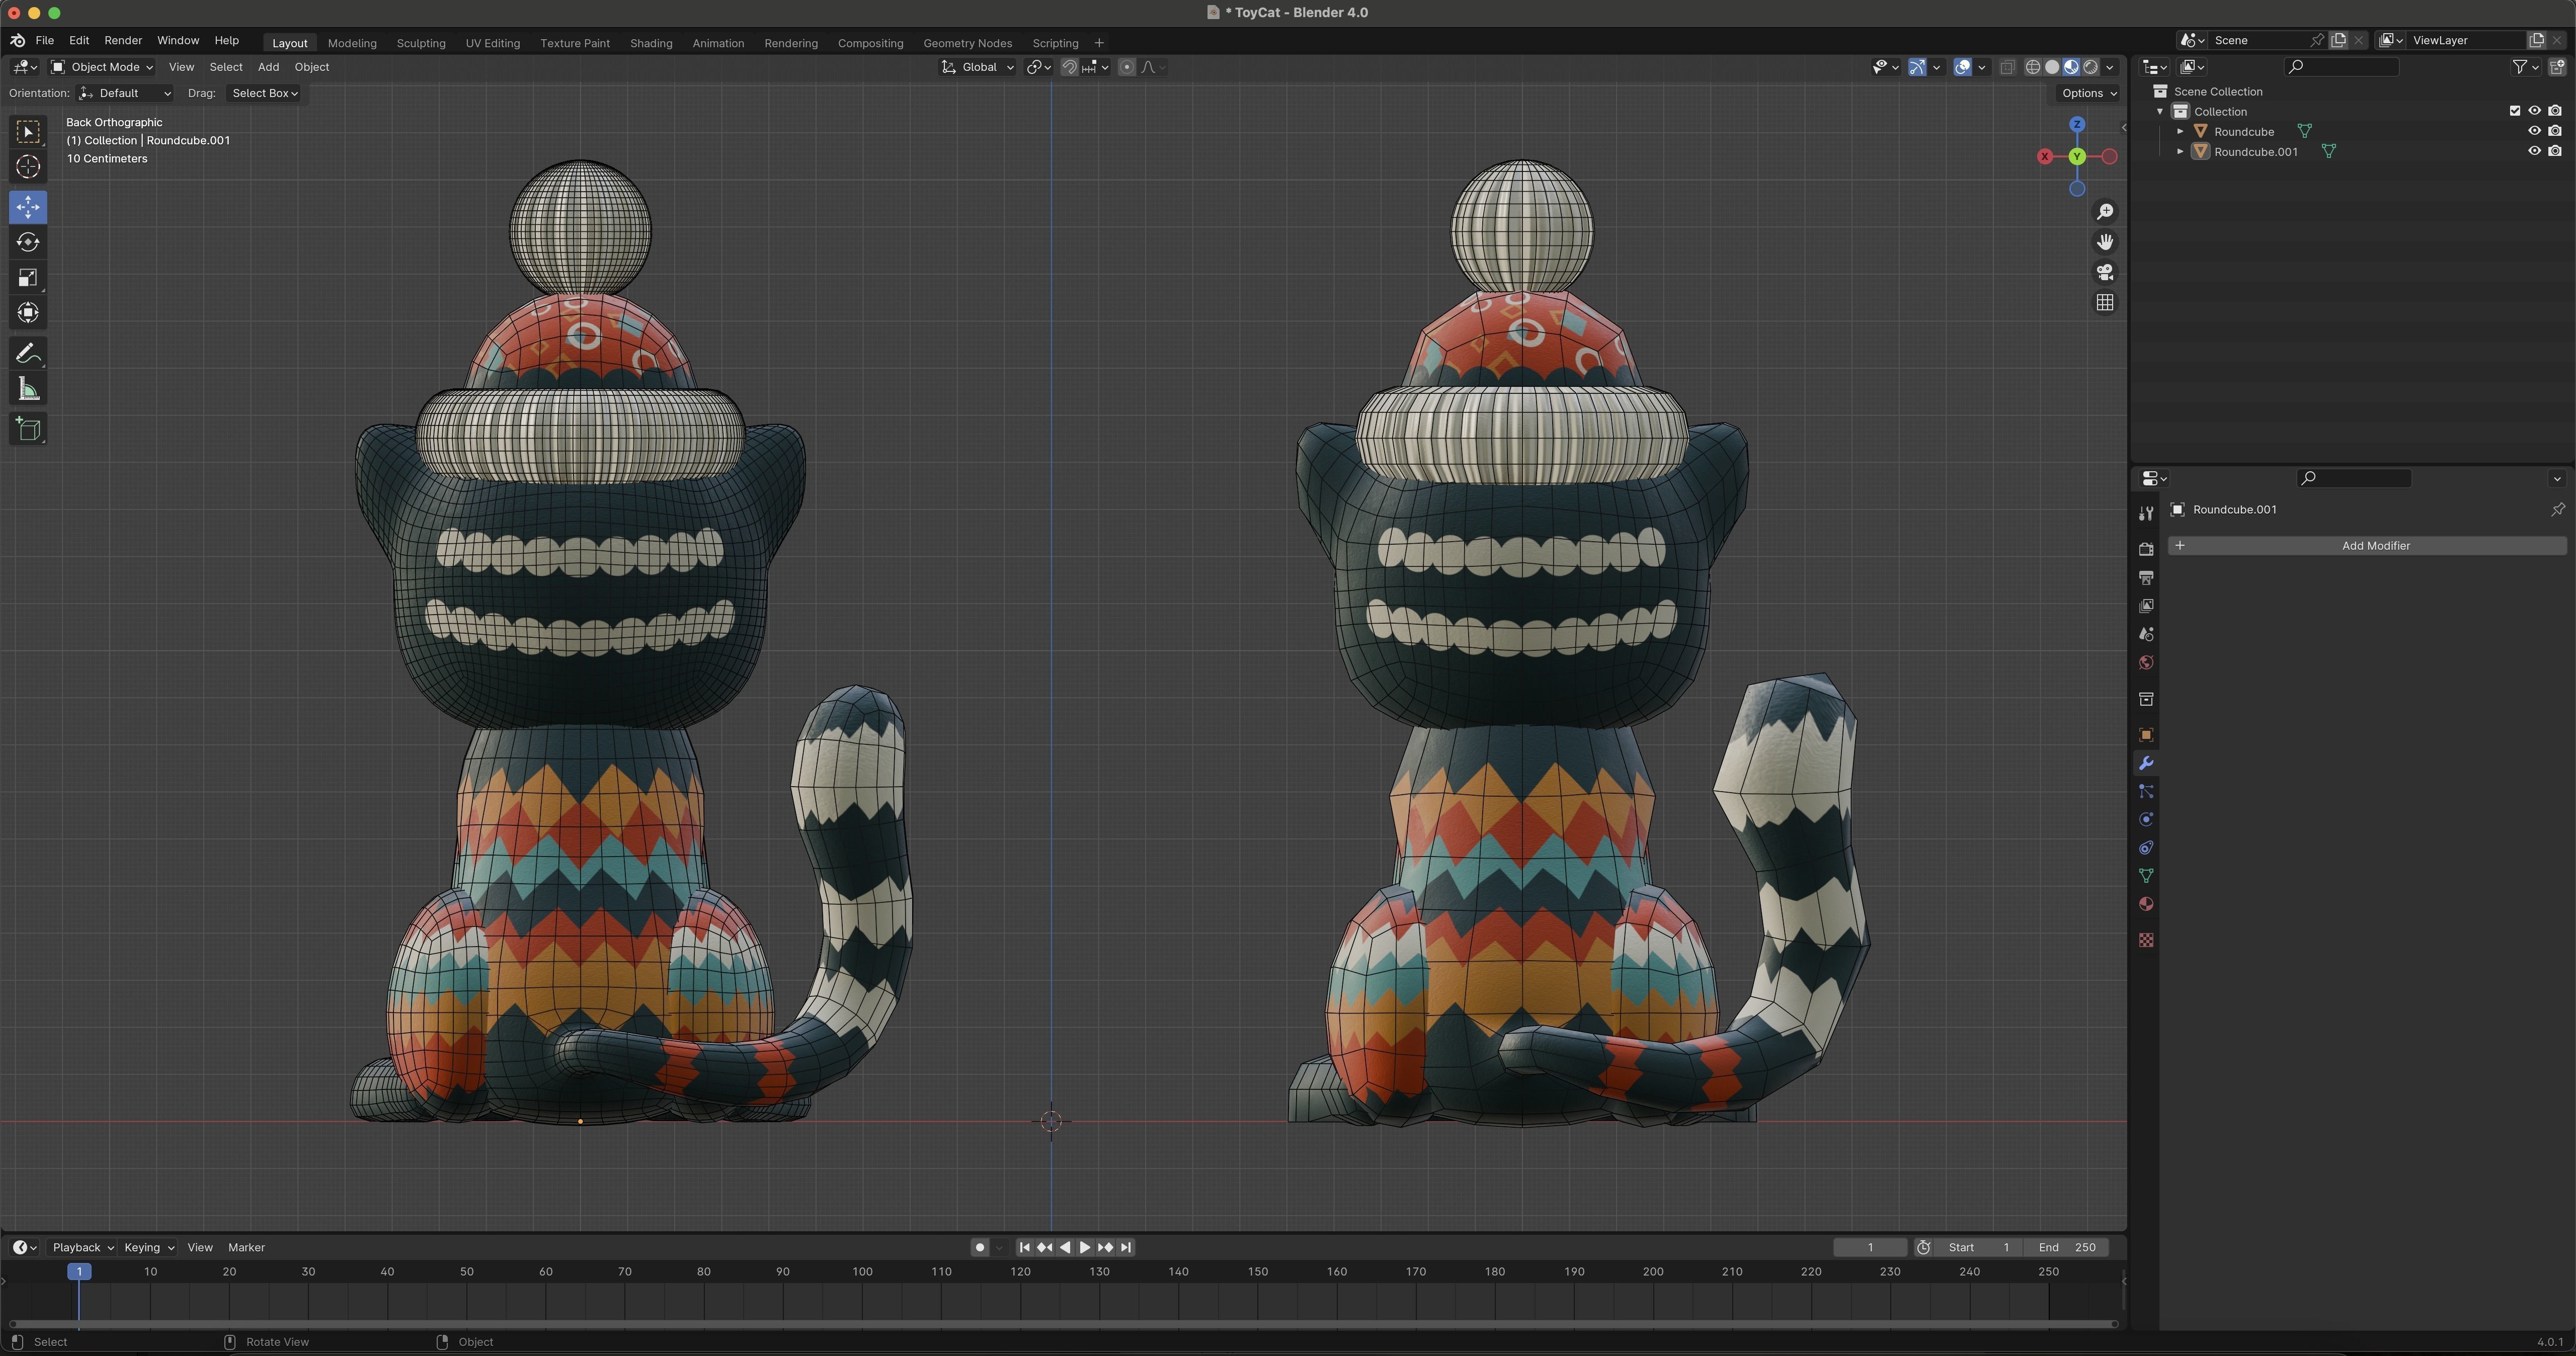
Task: Select the Annotate pencil tool
Action: (28, 353)
